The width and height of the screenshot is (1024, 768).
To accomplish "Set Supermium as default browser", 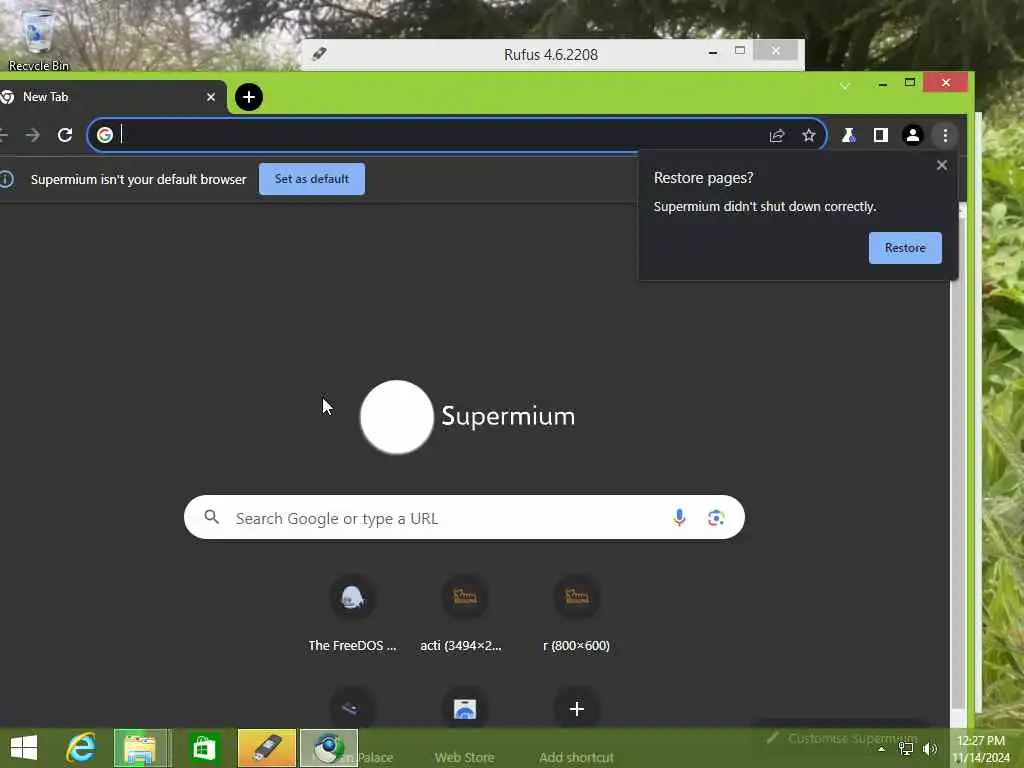I will coord(312,179).
